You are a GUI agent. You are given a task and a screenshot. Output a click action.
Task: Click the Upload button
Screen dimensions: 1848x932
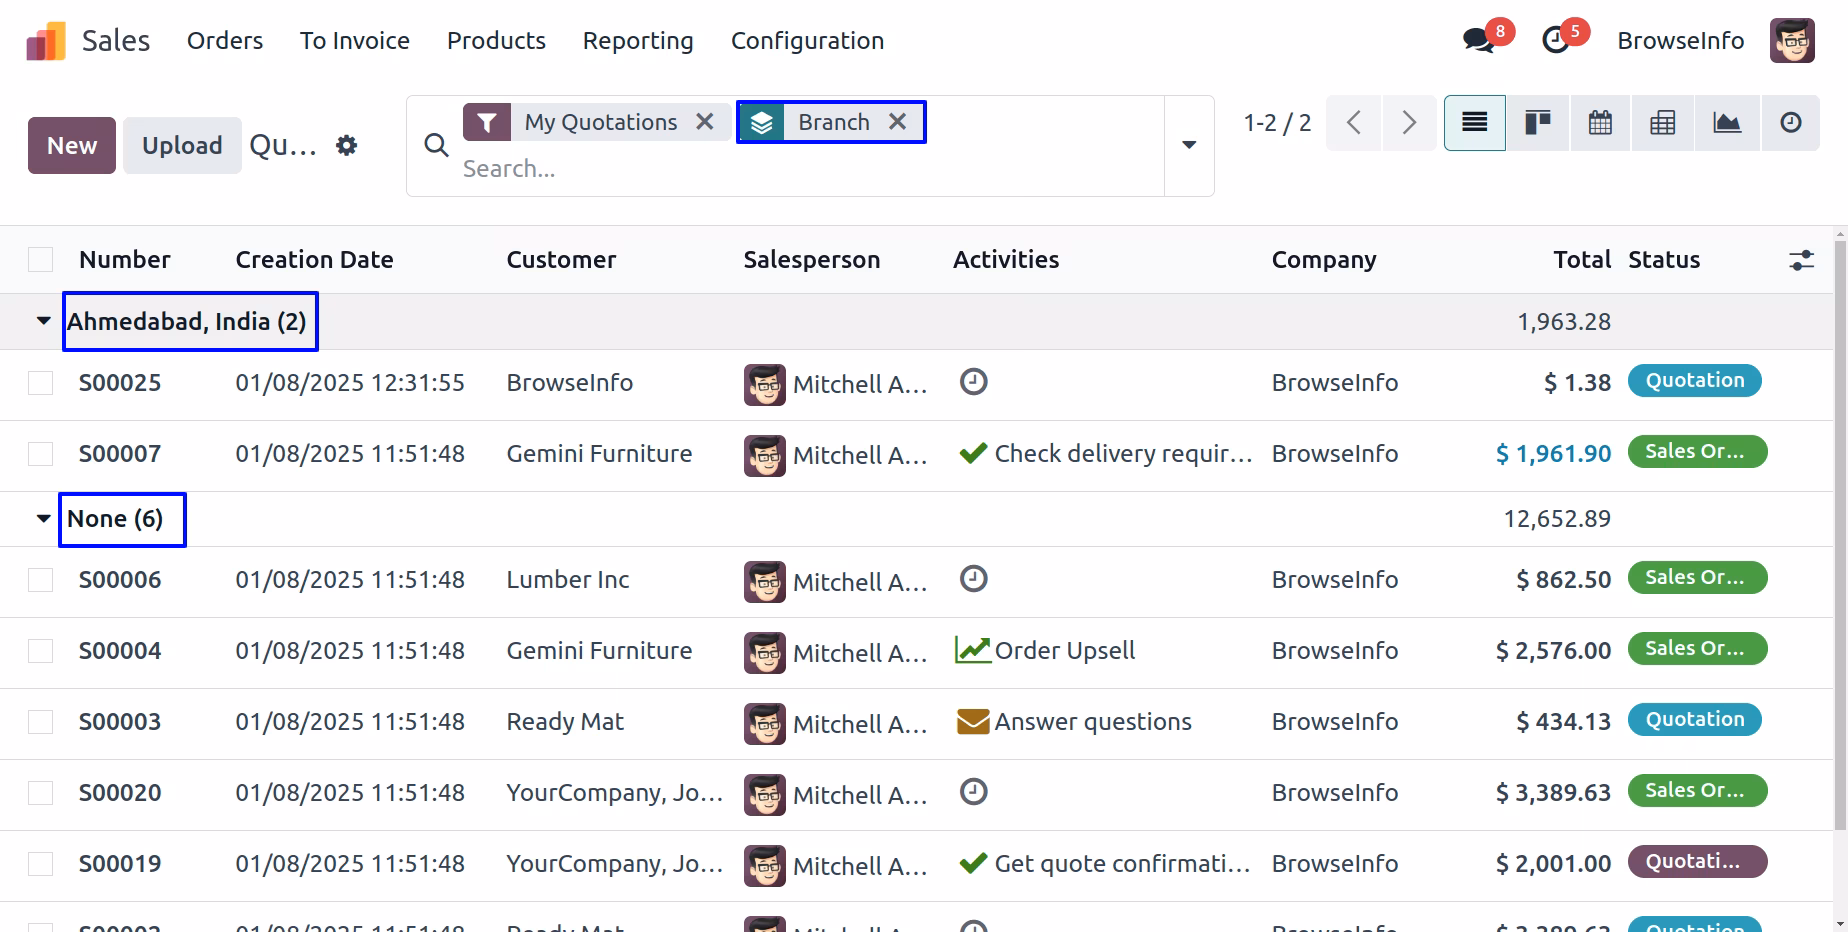pyautogui.click(x=182, y=146)
